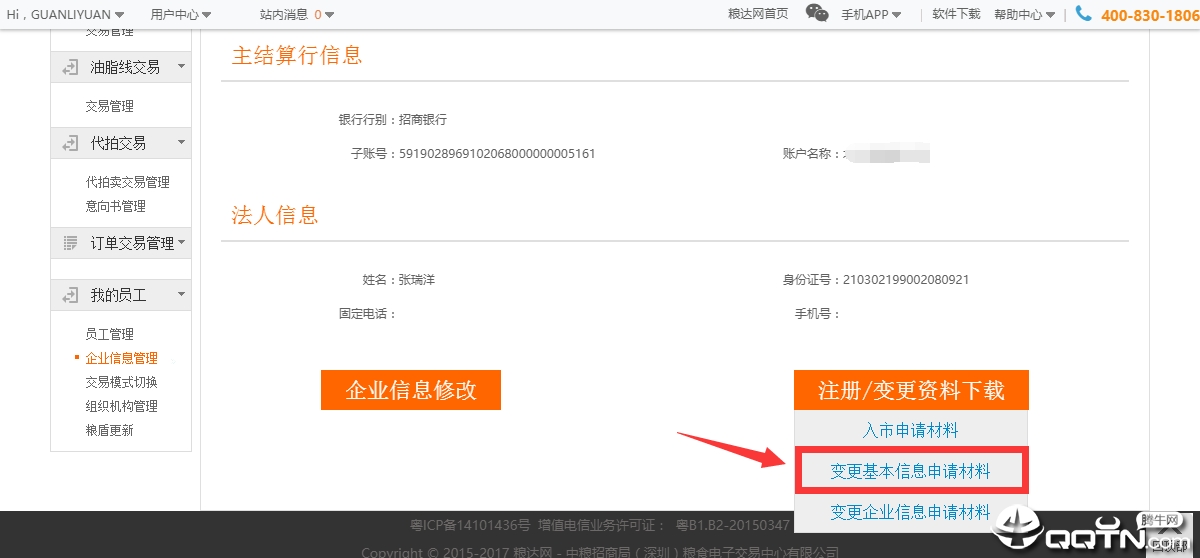Open the 手机APP dropdown menu
1200x558 pixels.
(870, 15)
